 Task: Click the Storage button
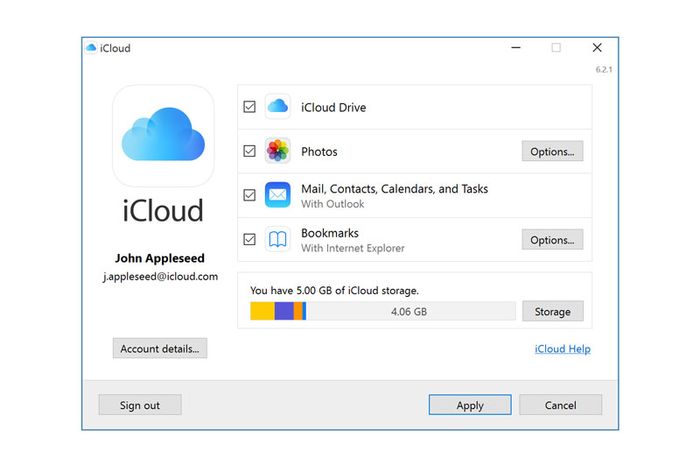553,311
